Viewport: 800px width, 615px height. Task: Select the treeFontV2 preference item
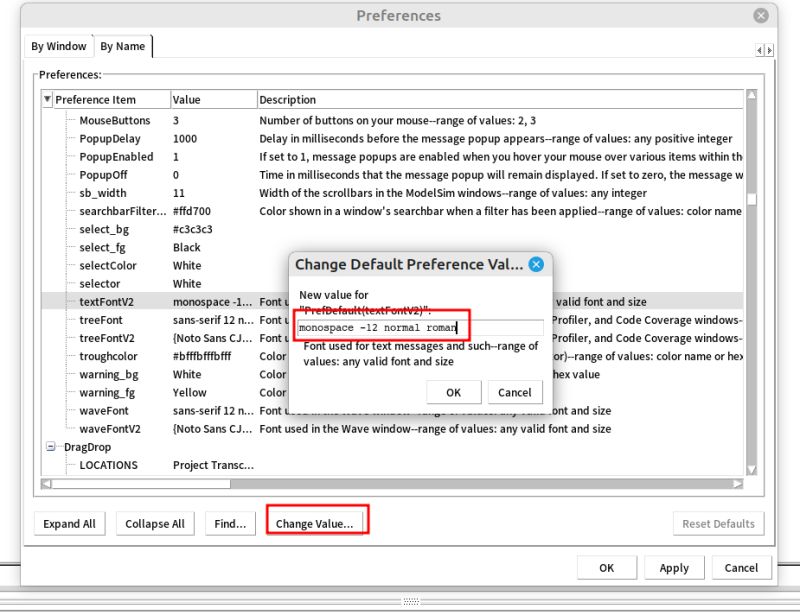(x=107, y=338)
